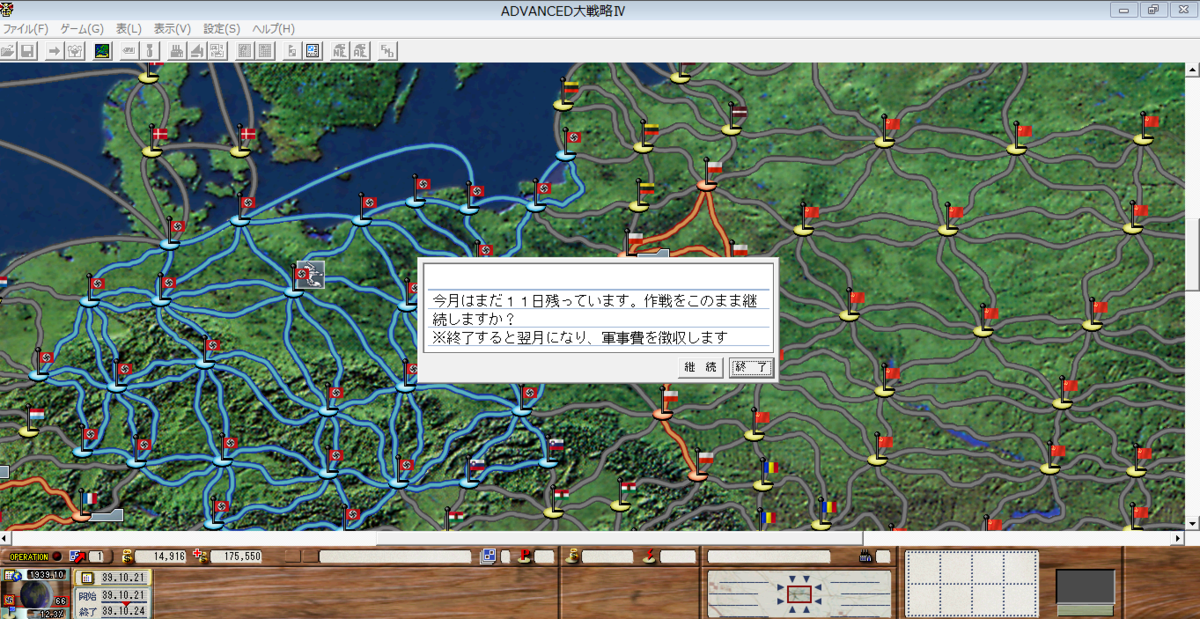This screenshot has width=1200, height=619.
Task: Click 継続 to continue the operation
Action: click(x=701, y=367)
